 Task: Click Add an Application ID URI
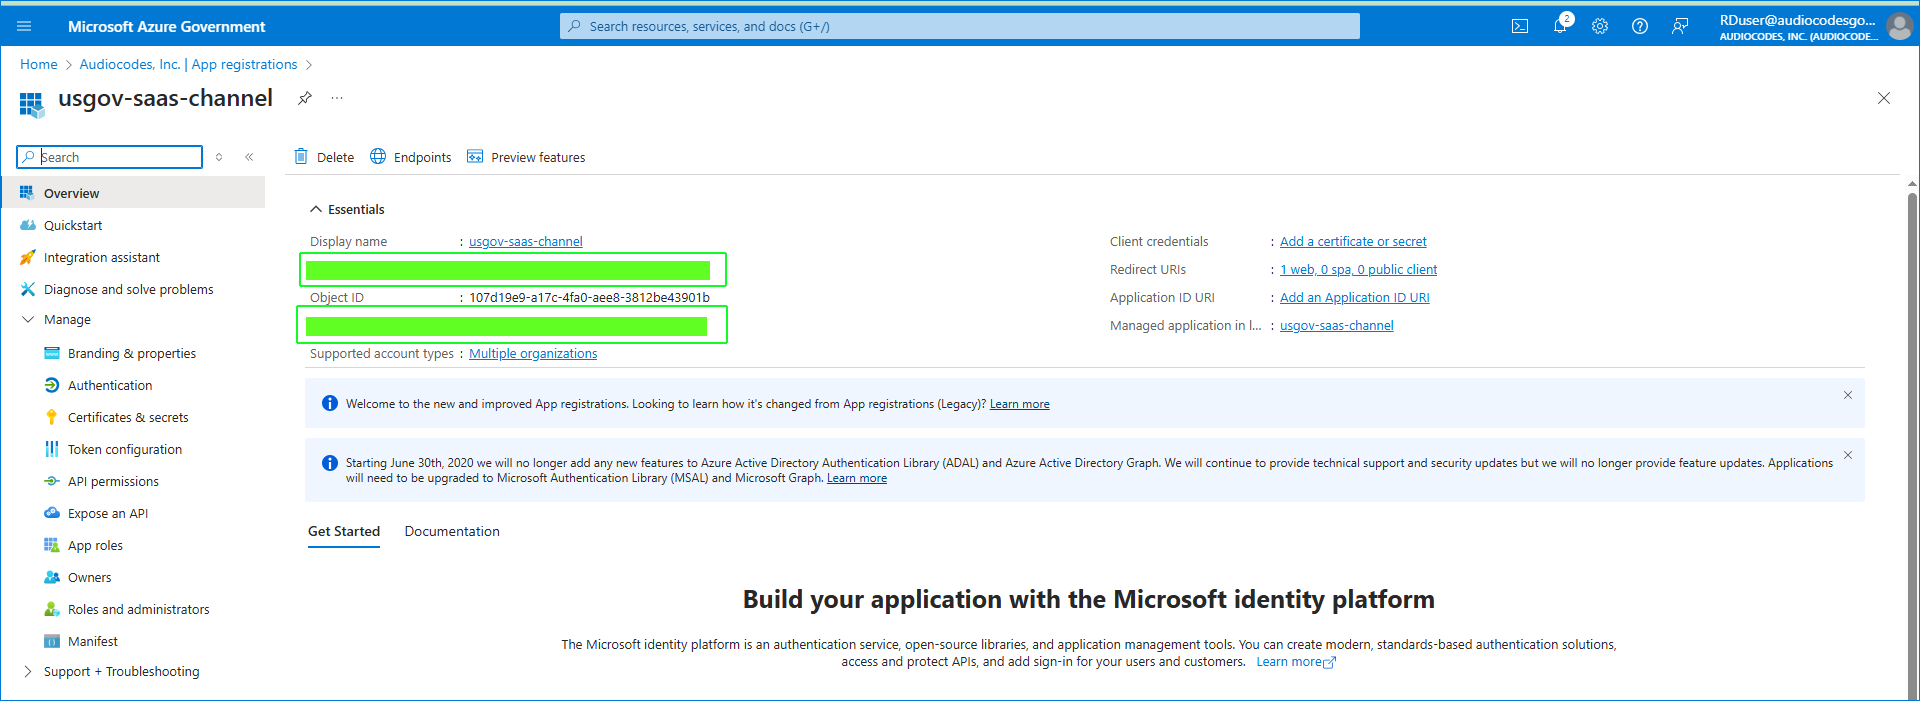[1355, 297]
